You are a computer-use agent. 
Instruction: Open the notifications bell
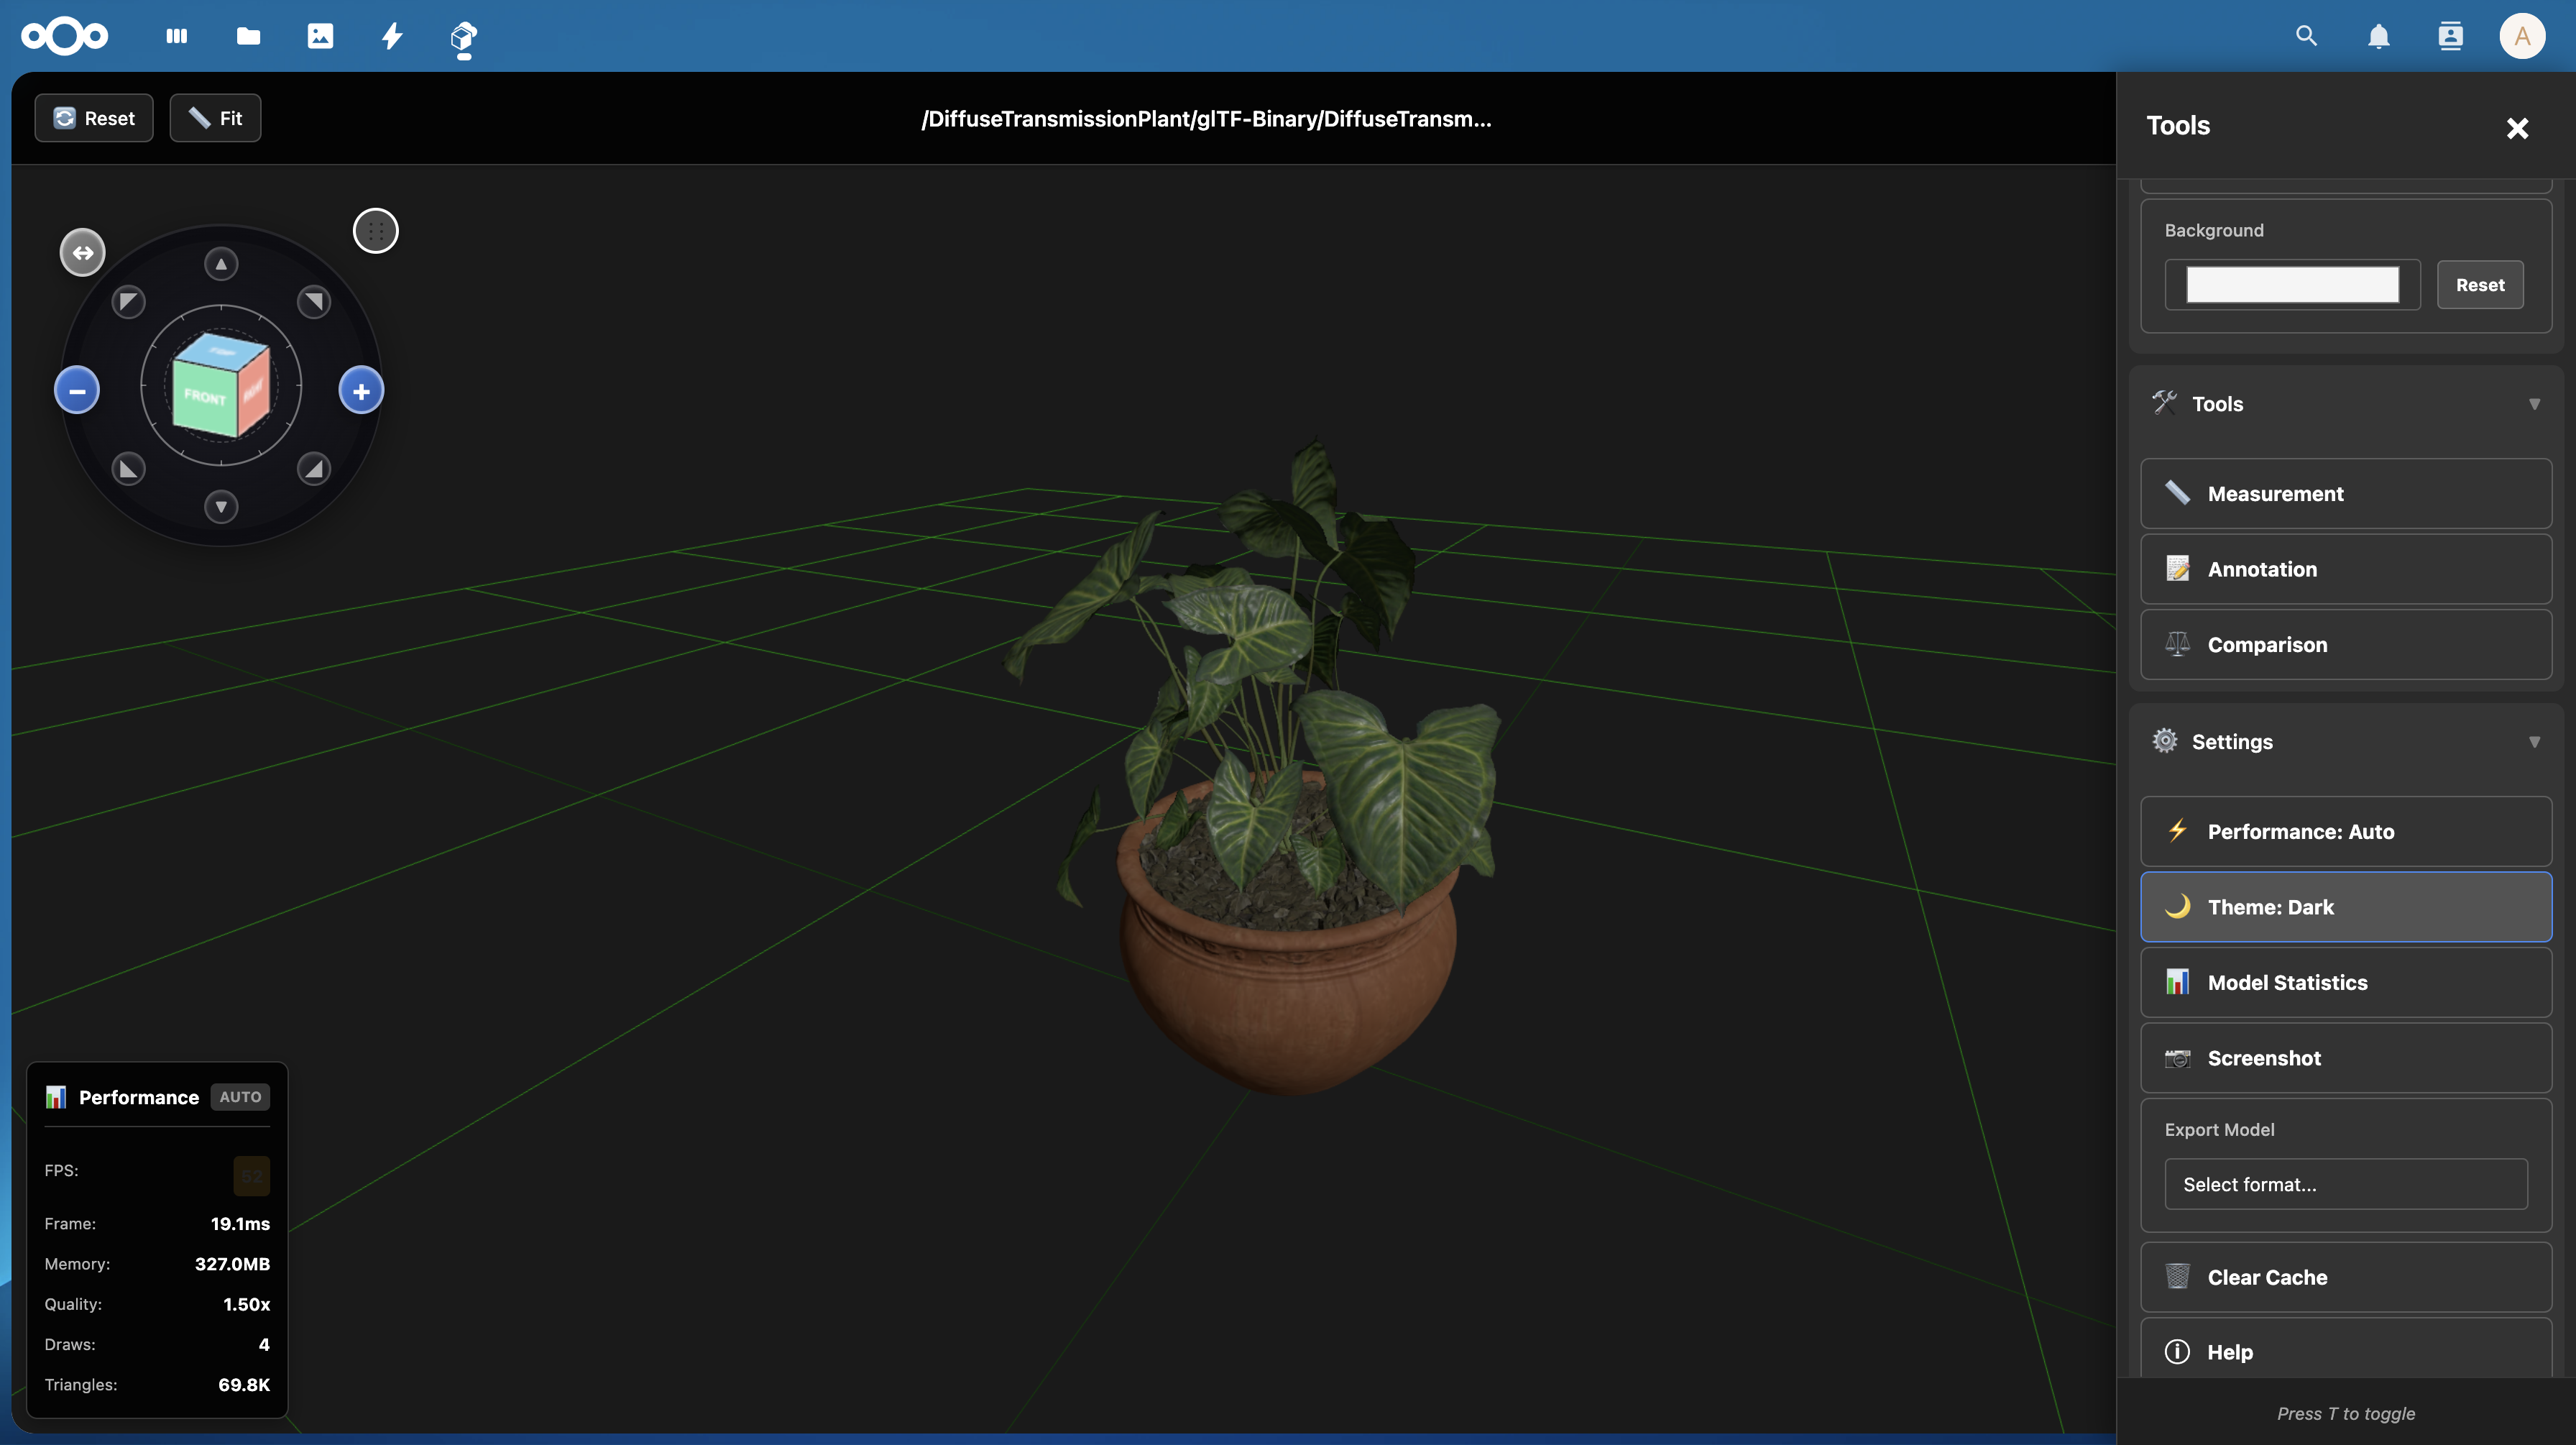(x=2378, y=37)
